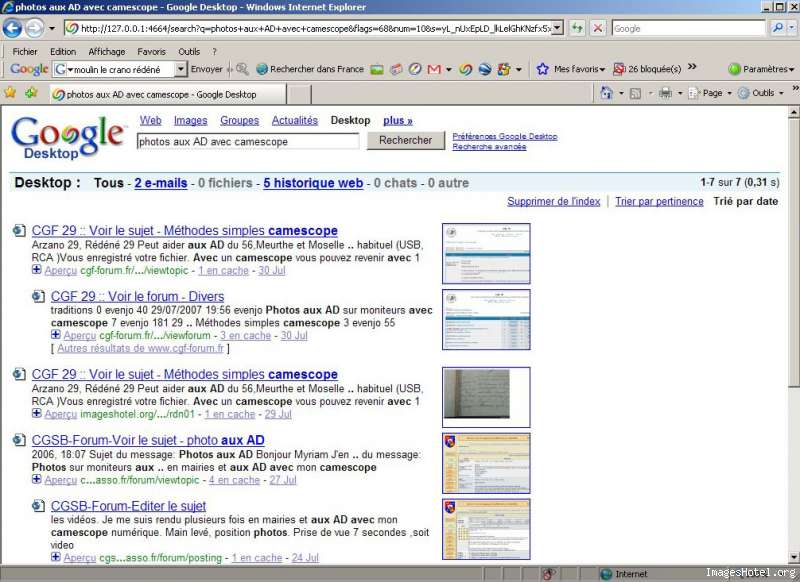The width and height of the screenshot is (800, 582).
Task: Click the Add to Favorites star-plus icon
Action: coord(31,93)
